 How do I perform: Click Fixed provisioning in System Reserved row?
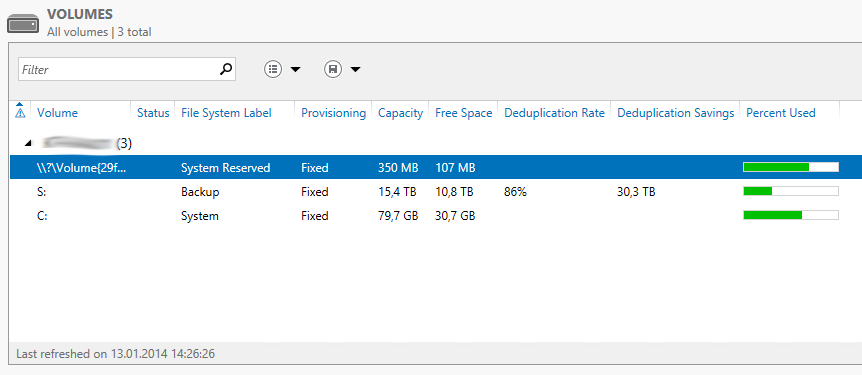[314, 168]
